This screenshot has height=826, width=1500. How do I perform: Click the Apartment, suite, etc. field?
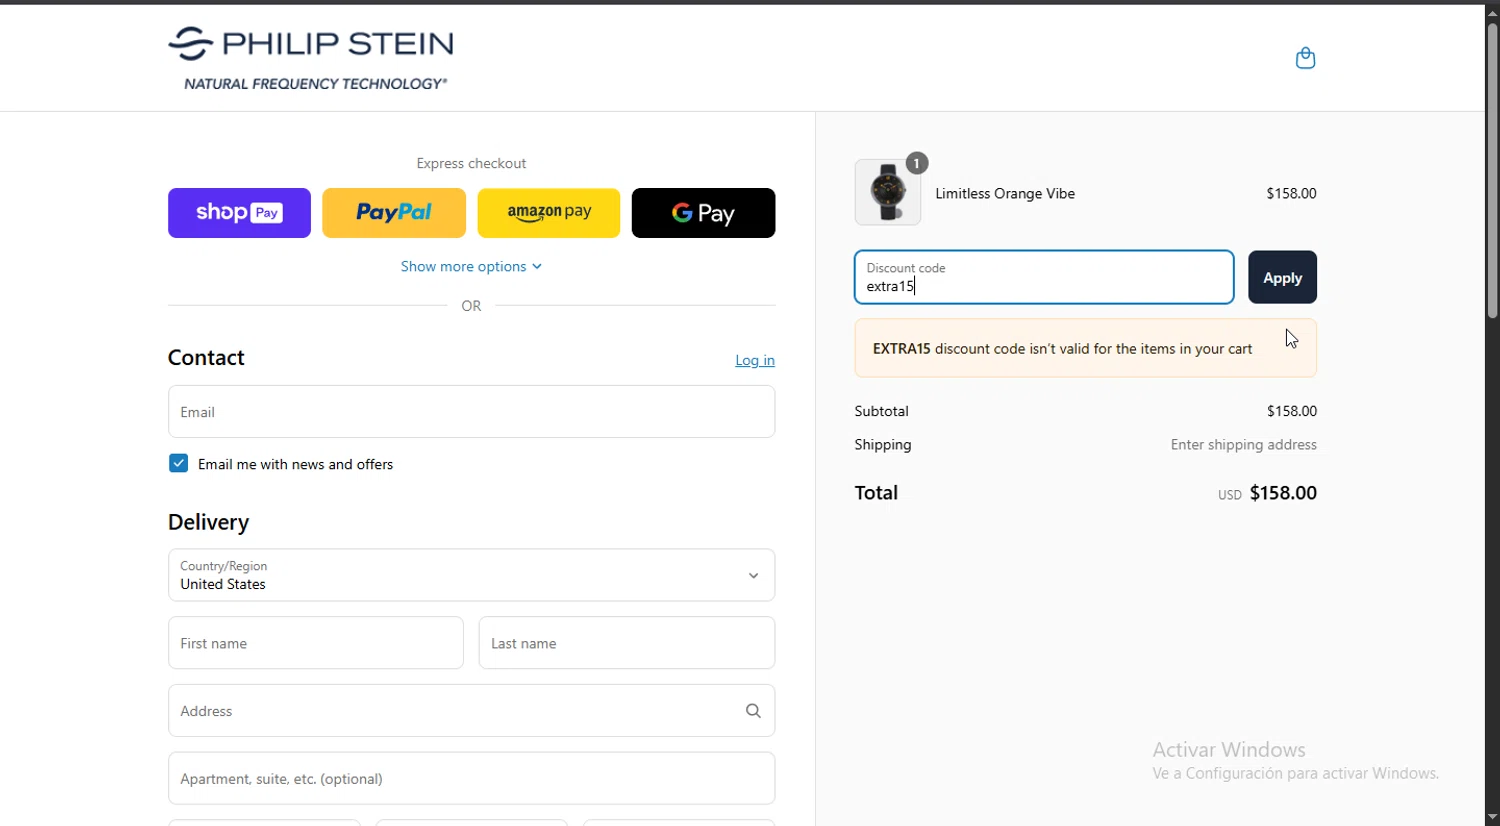471,778
